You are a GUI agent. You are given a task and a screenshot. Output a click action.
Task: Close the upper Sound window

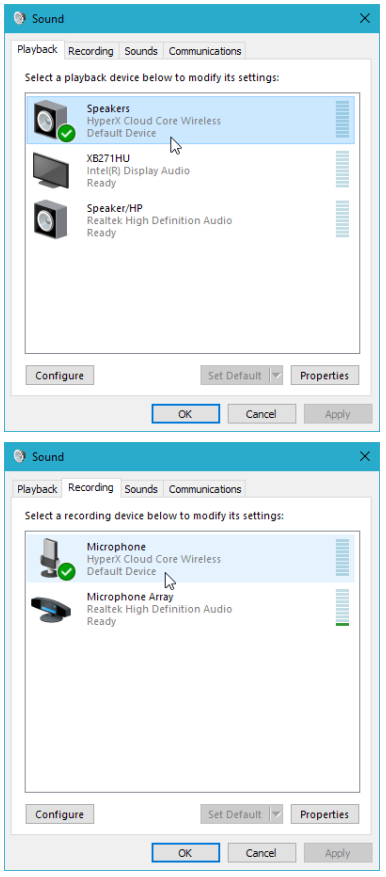point(365,18)
